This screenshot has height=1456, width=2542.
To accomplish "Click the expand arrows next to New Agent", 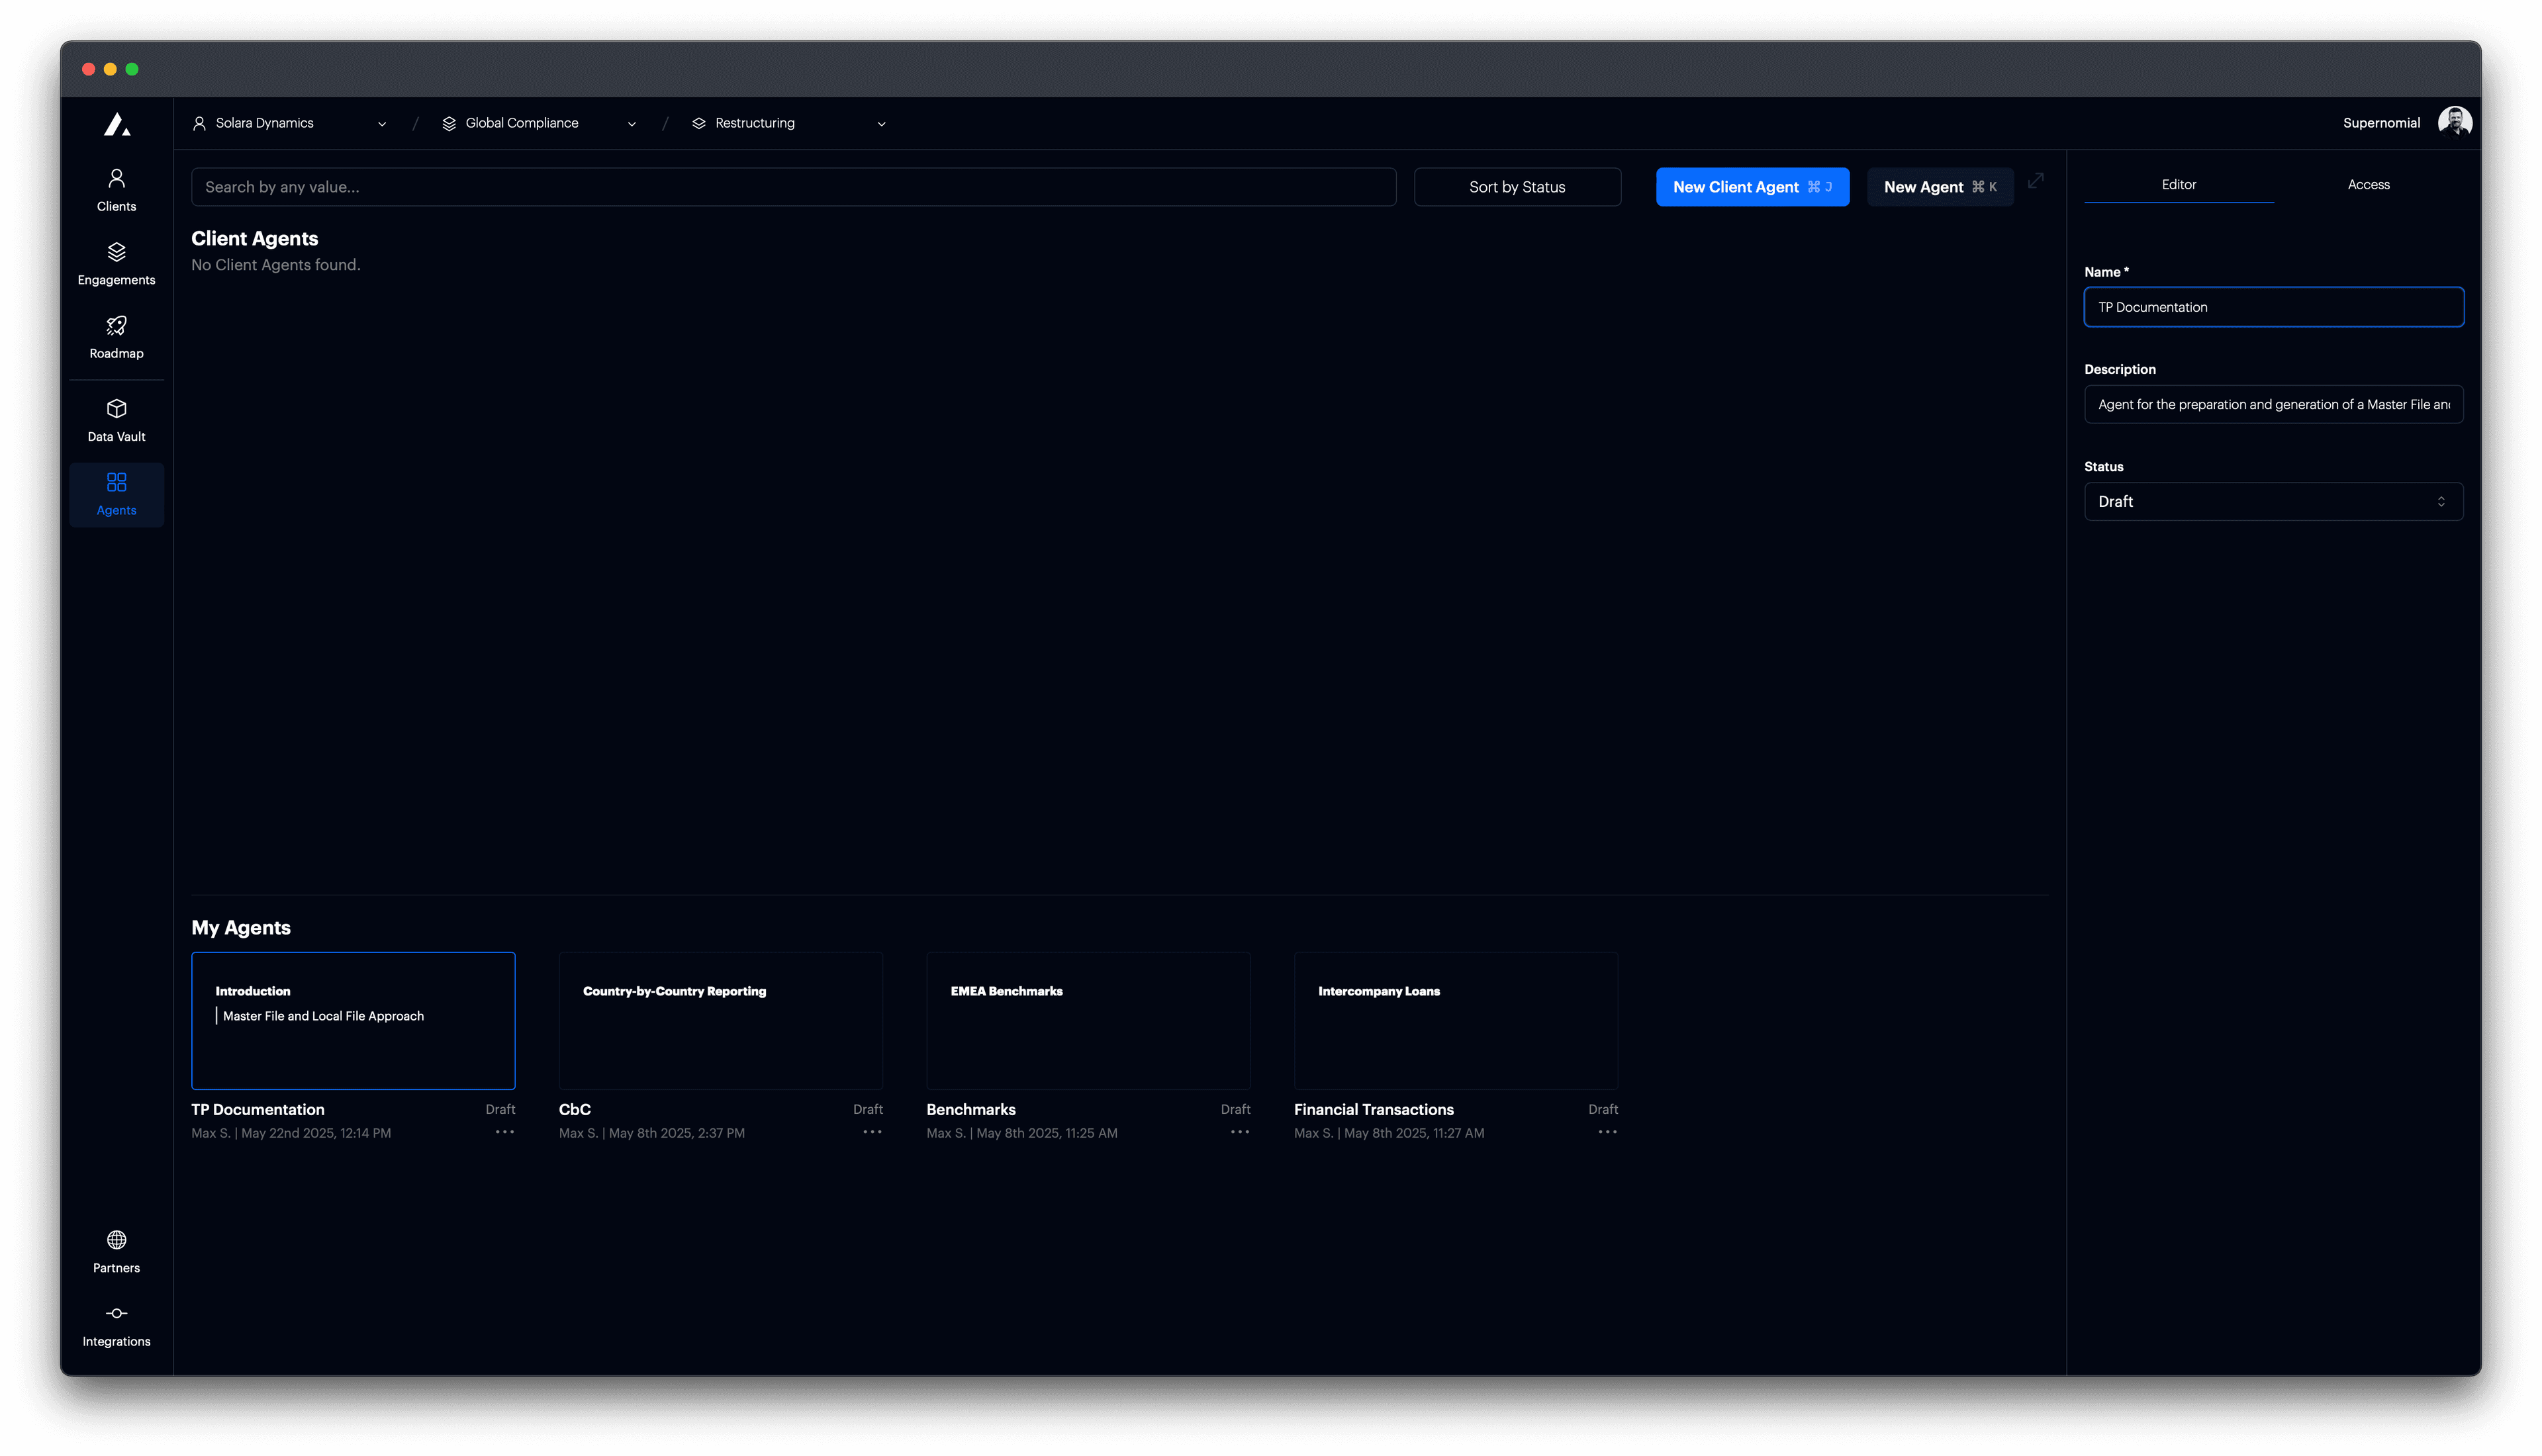I will tap(2036, 183).
